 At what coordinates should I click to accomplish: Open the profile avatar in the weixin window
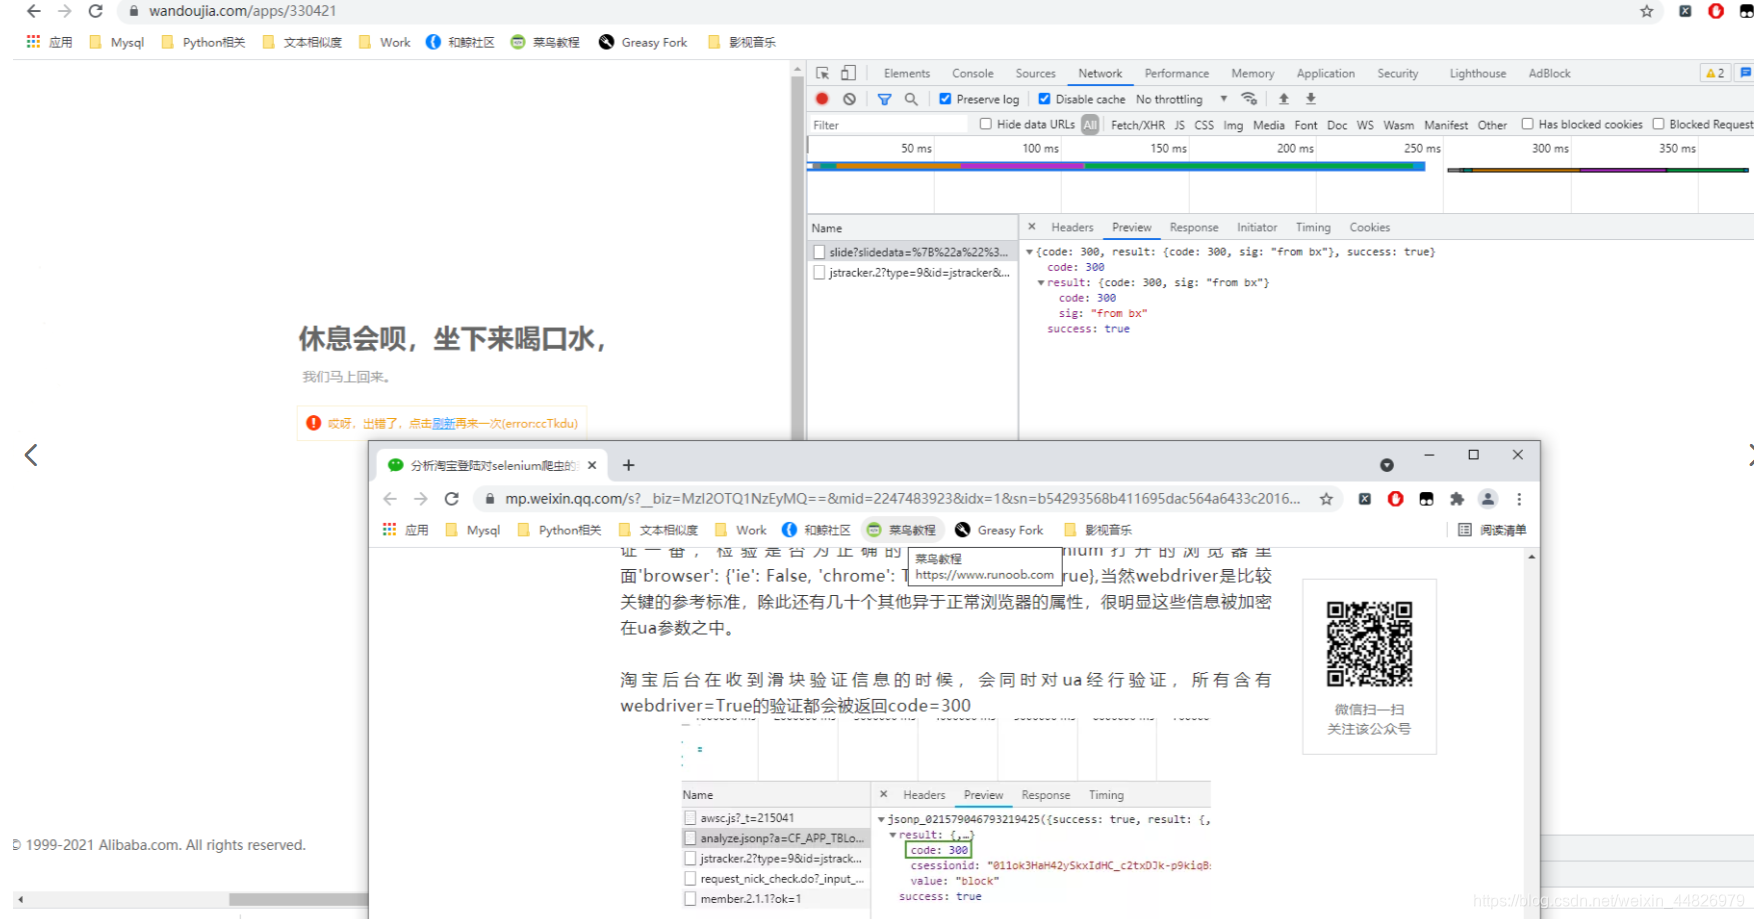pyautogui.click(x=1488, y=499)
